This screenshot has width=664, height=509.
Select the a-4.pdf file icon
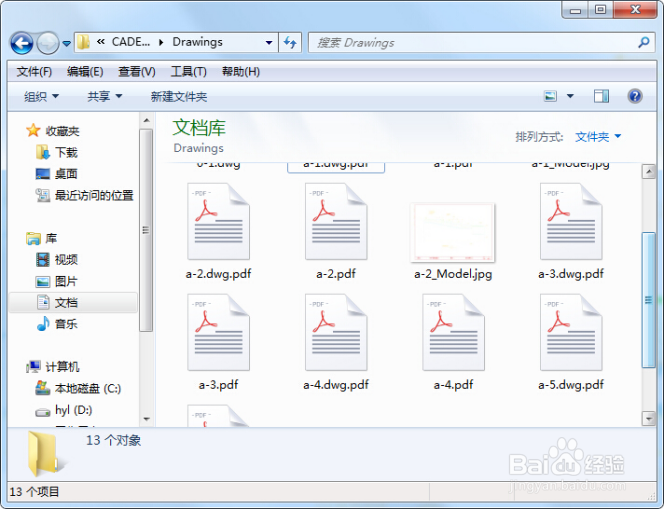pyautogui.click(x=453, y=332)
